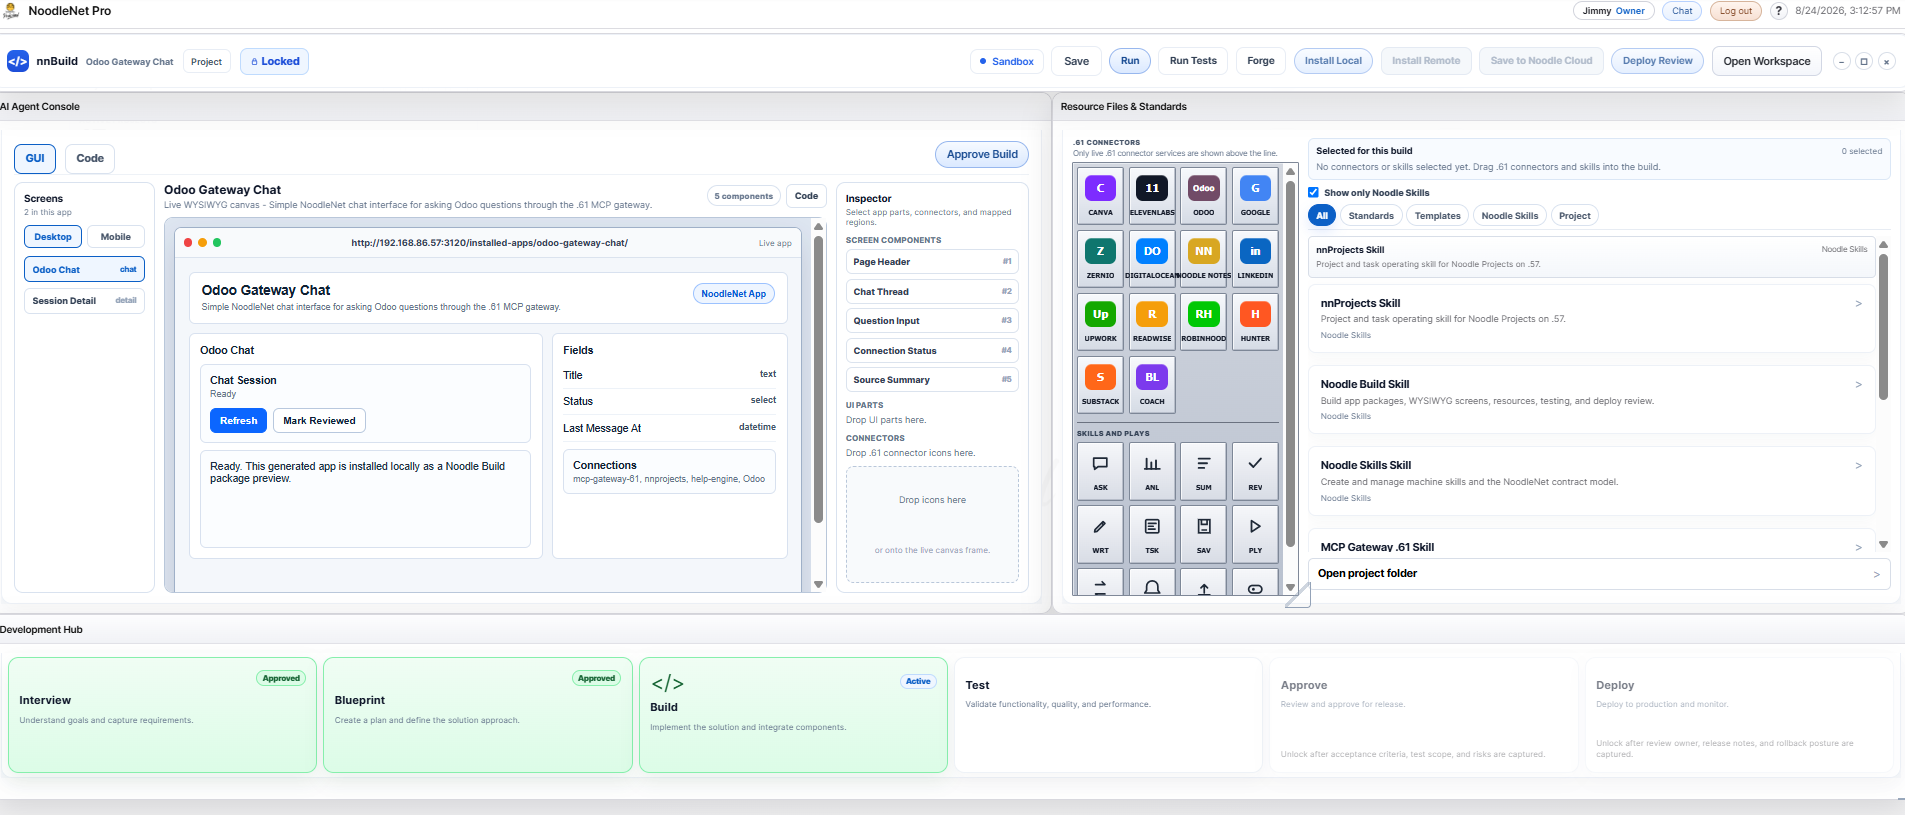
Task: Select the Upwork connector icon
Action: point(1100,322)
